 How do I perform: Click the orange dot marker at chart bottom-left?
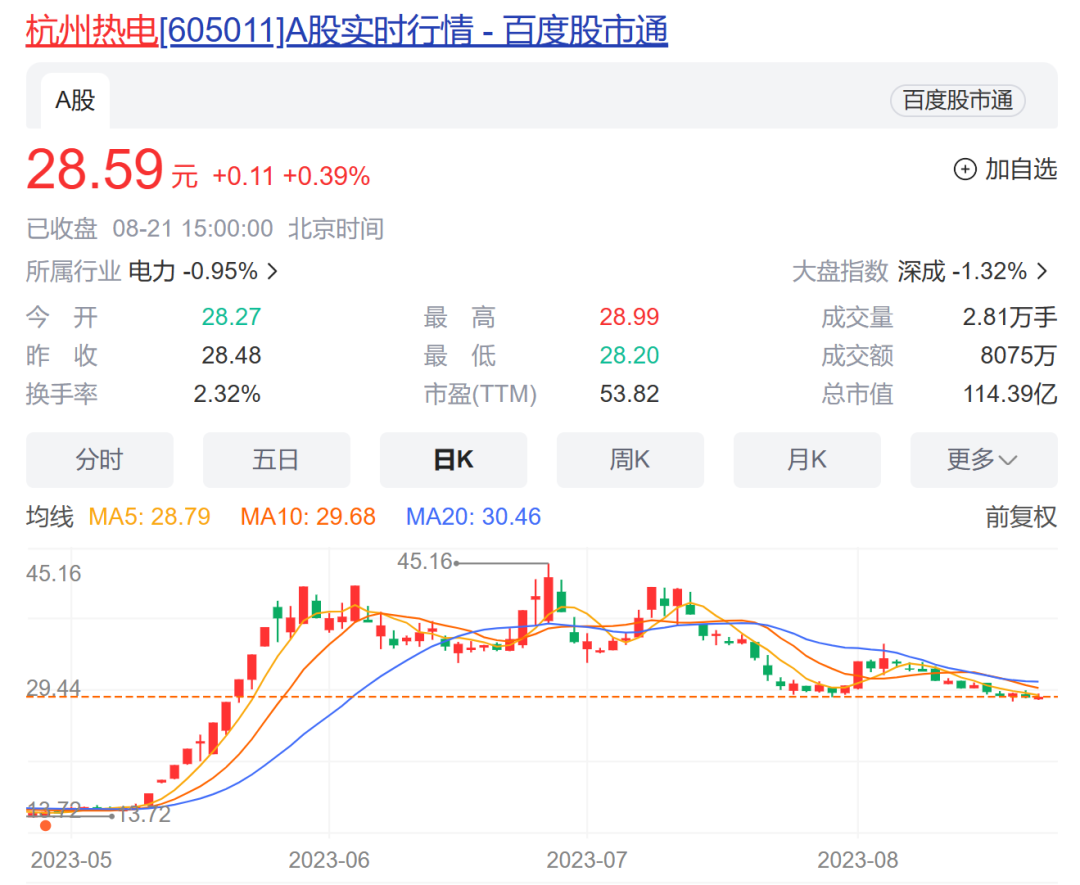point(45,825)
